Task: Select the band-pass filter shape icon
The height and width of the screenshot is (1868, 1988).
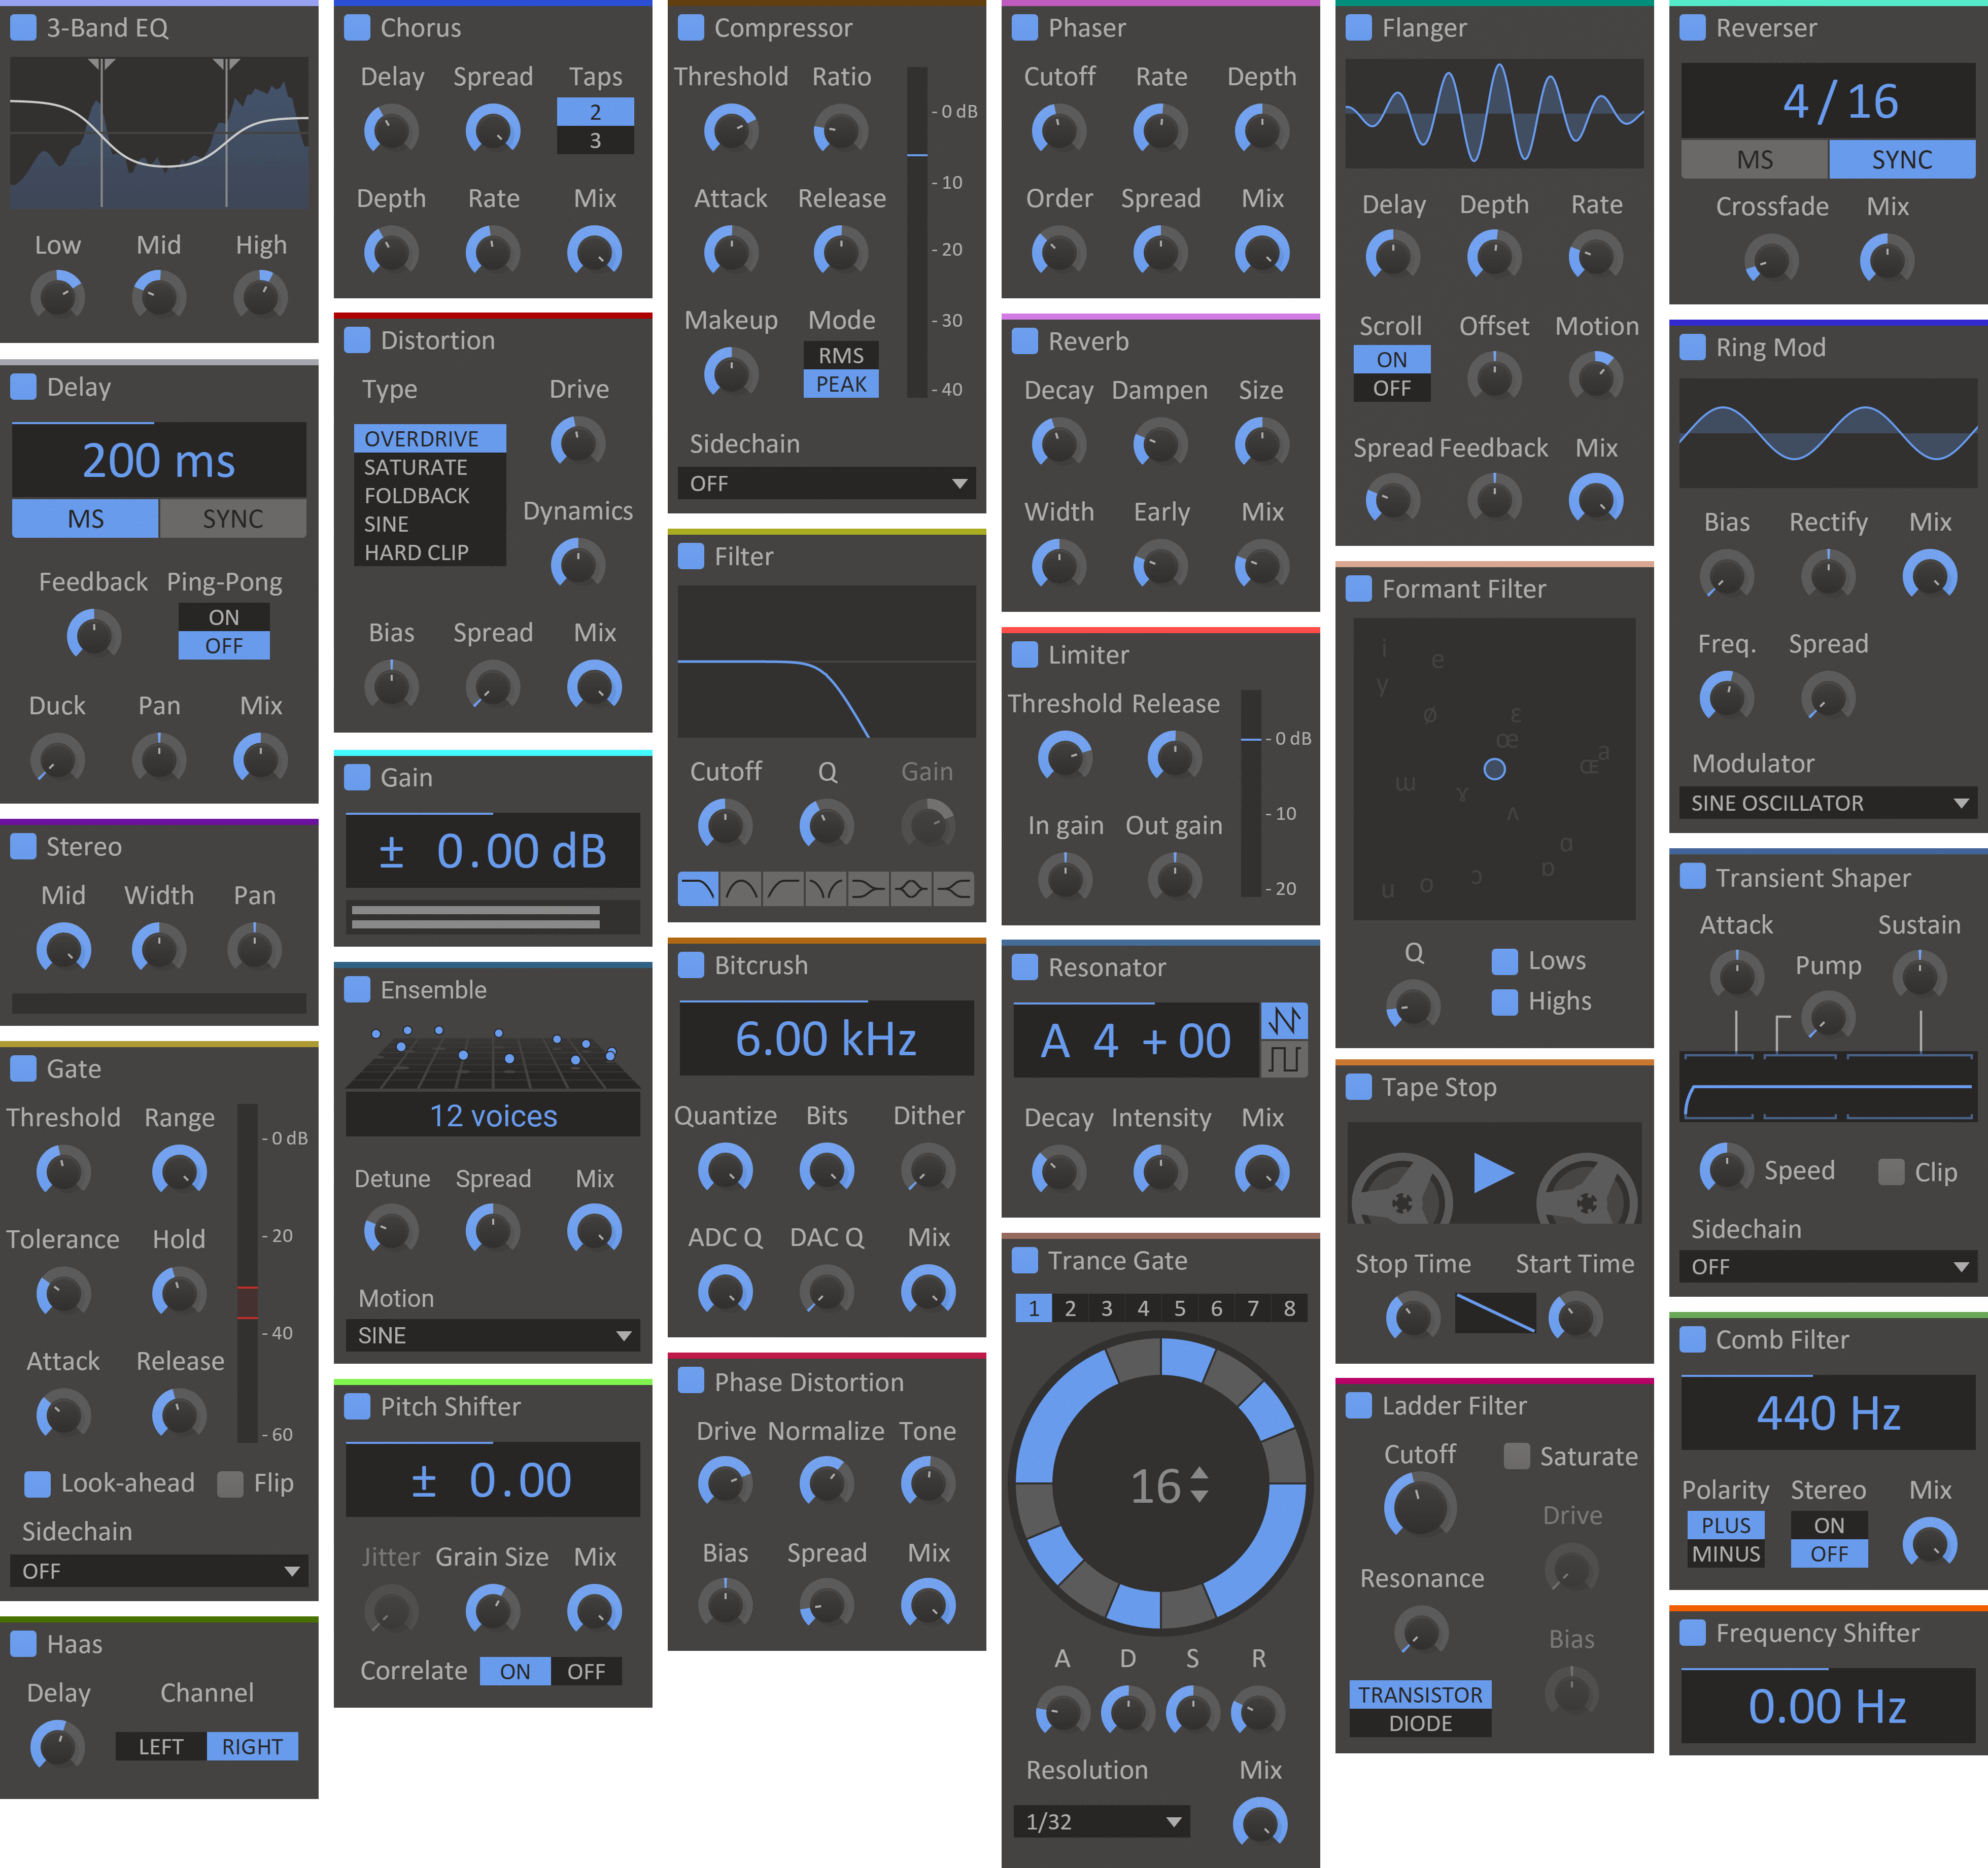Action: (741, 889)
